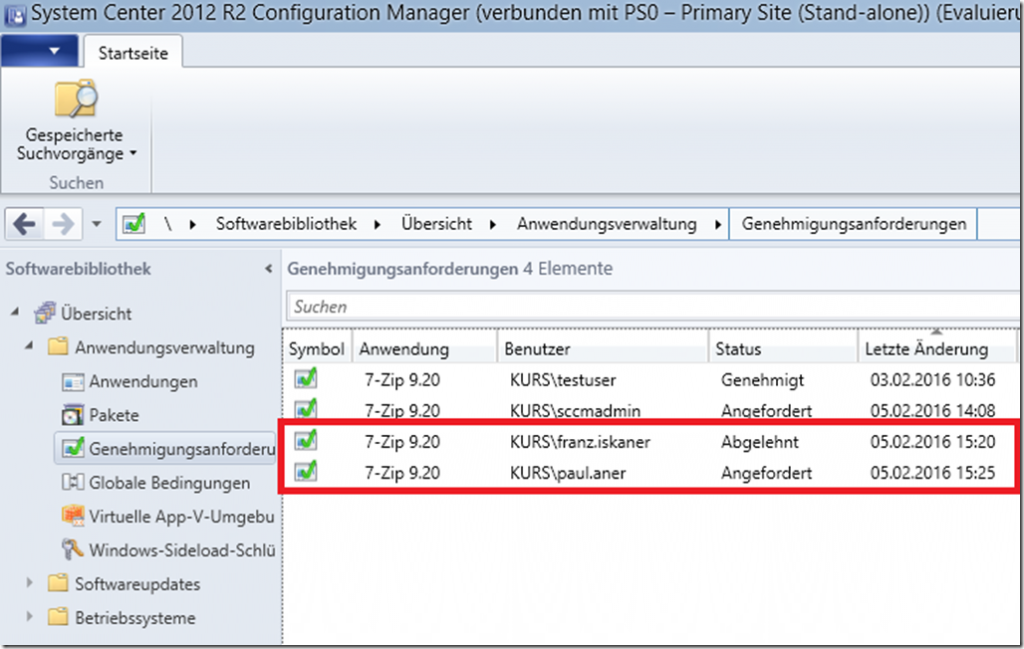The height and width of the screenshot is (649, 1024).
Task: Click the Übersicht node icon in tree
Action: [x=45, y=314]
